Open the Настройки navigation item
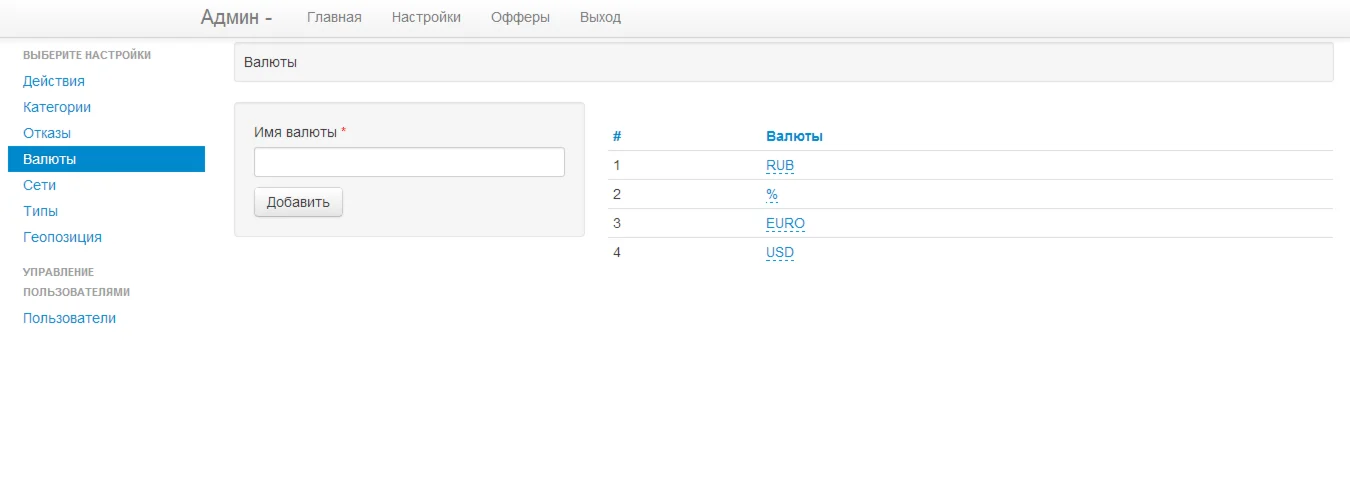This screenshot has width=1350, height=488. [x=426, y=17]
